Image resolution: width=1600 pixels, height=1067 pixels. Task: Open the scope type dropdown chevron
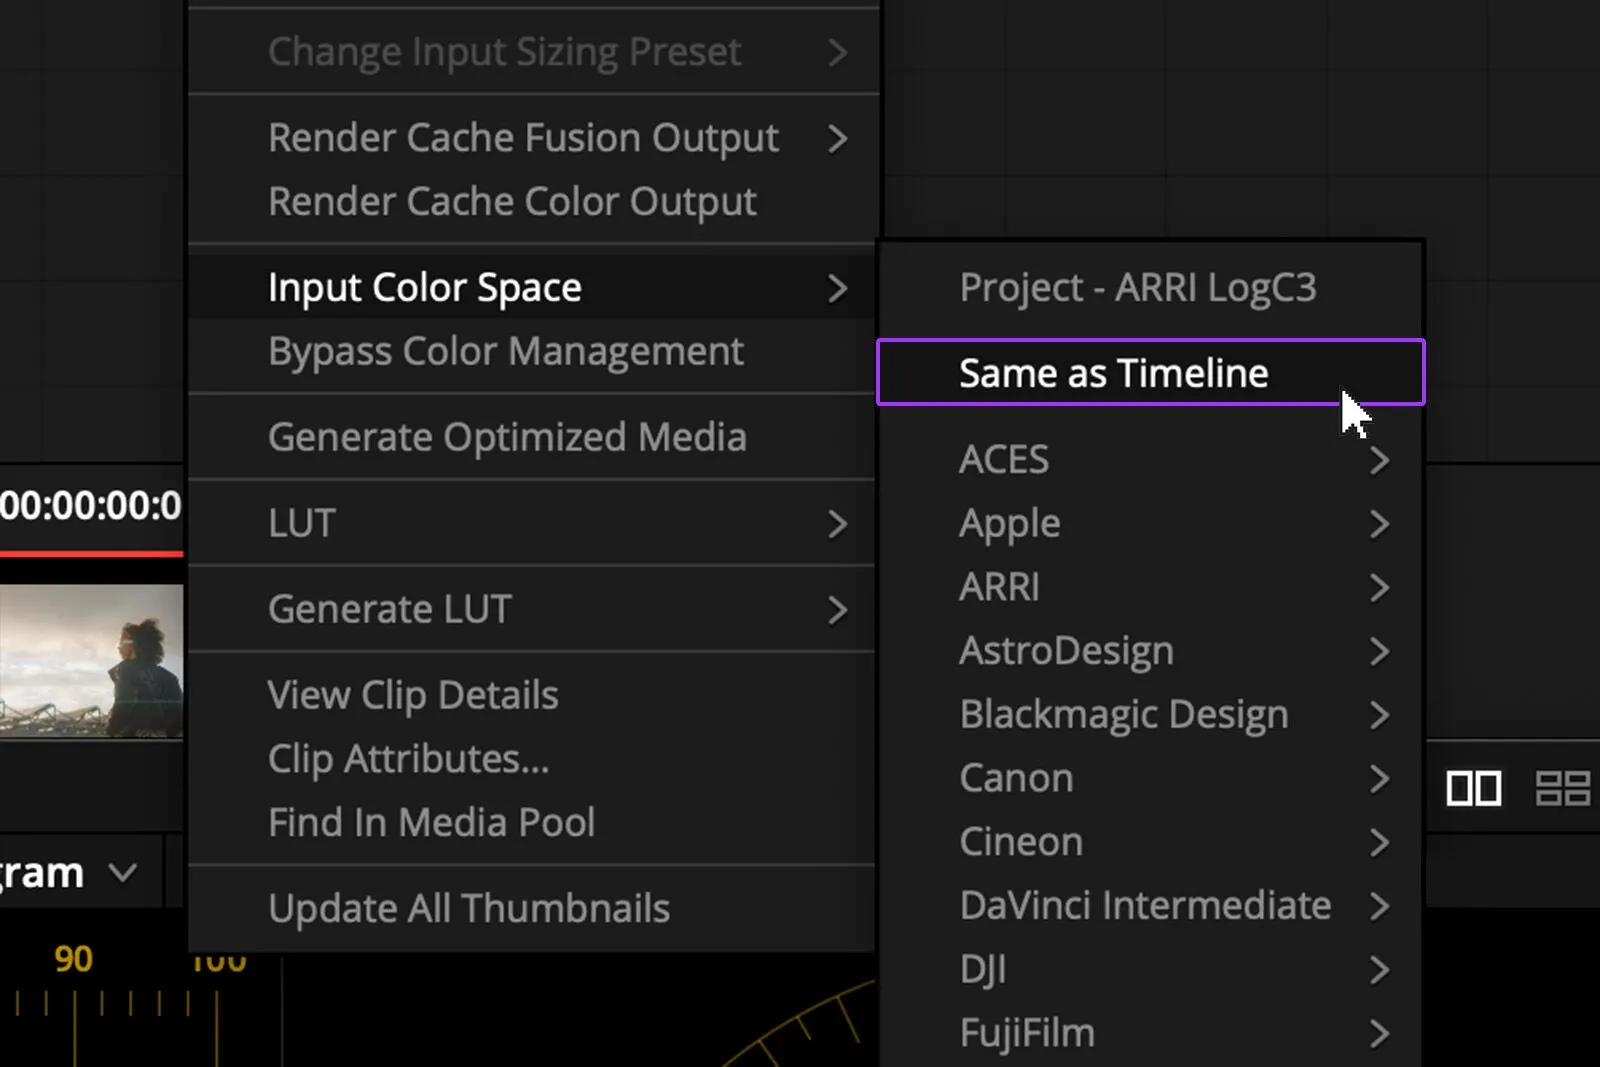click(x=123, y=873)
